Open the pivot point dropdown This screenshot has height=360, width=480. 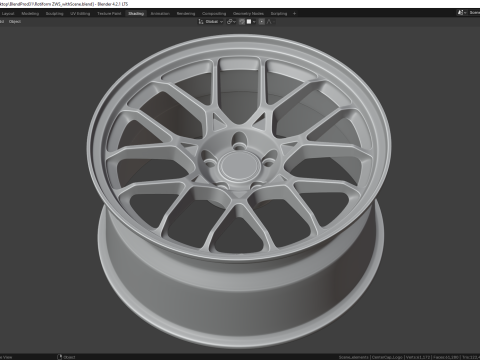[x=231, y=22]
